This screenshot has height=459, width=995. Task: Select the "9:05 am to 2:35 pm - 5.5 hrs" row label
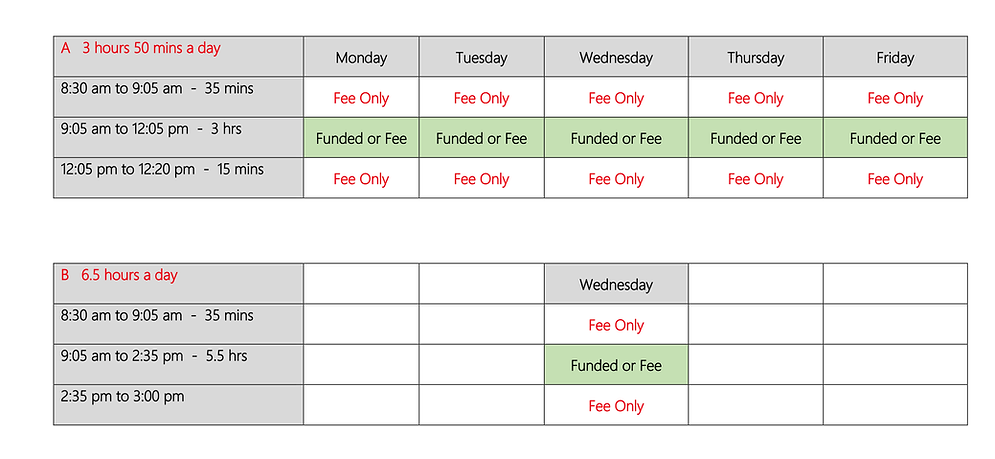178,364
